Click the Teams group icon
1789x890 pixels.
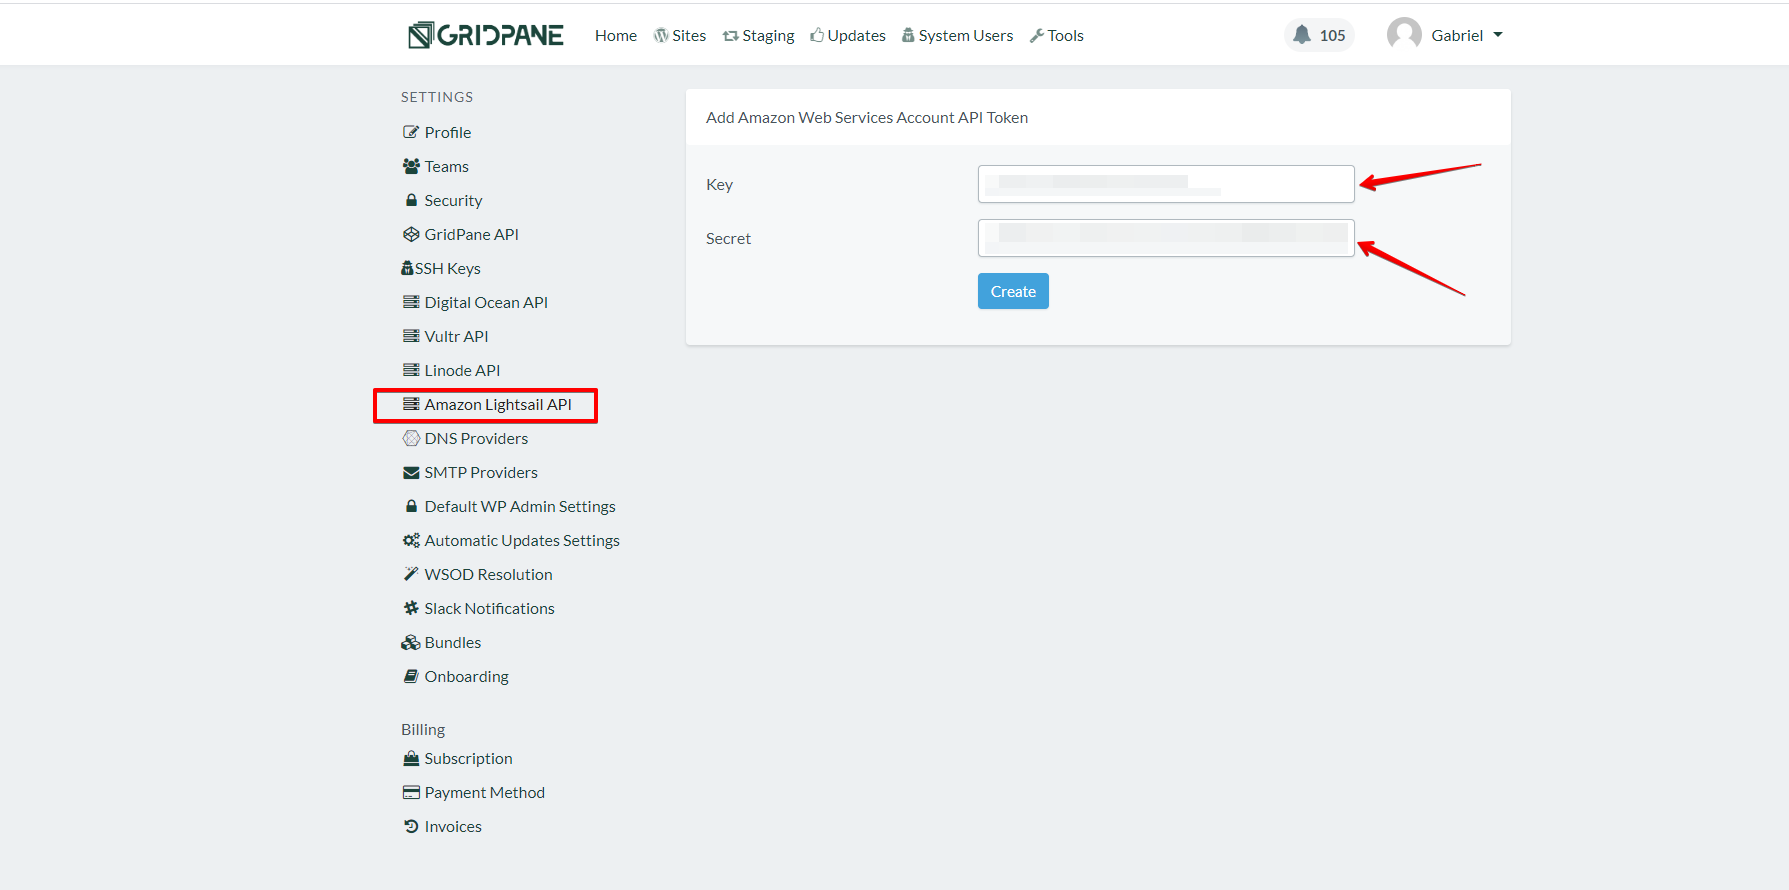click(x=411, y=166)
